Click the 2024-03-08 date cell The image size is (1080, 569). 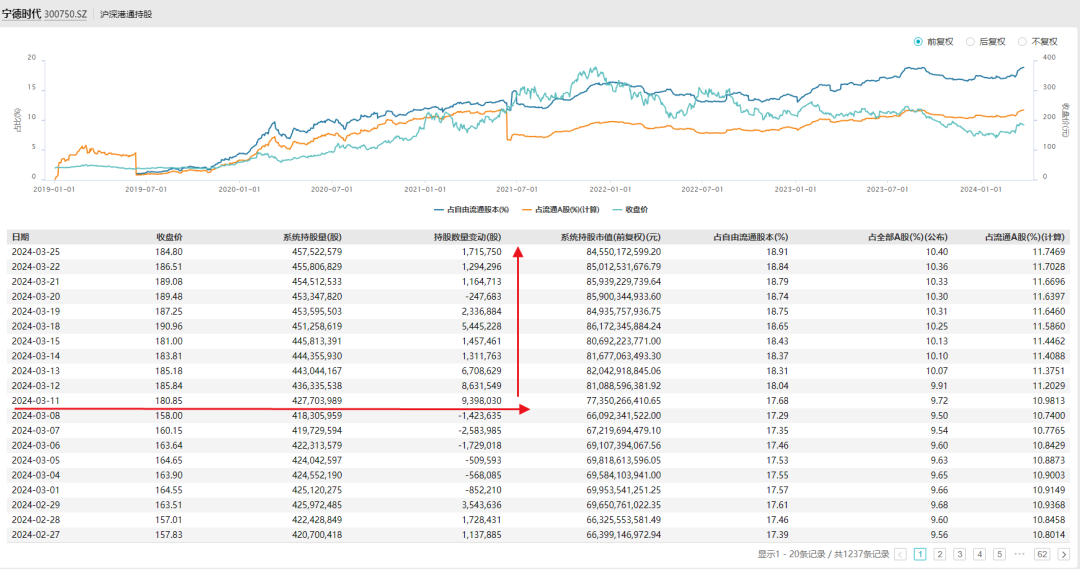(36, 416)
